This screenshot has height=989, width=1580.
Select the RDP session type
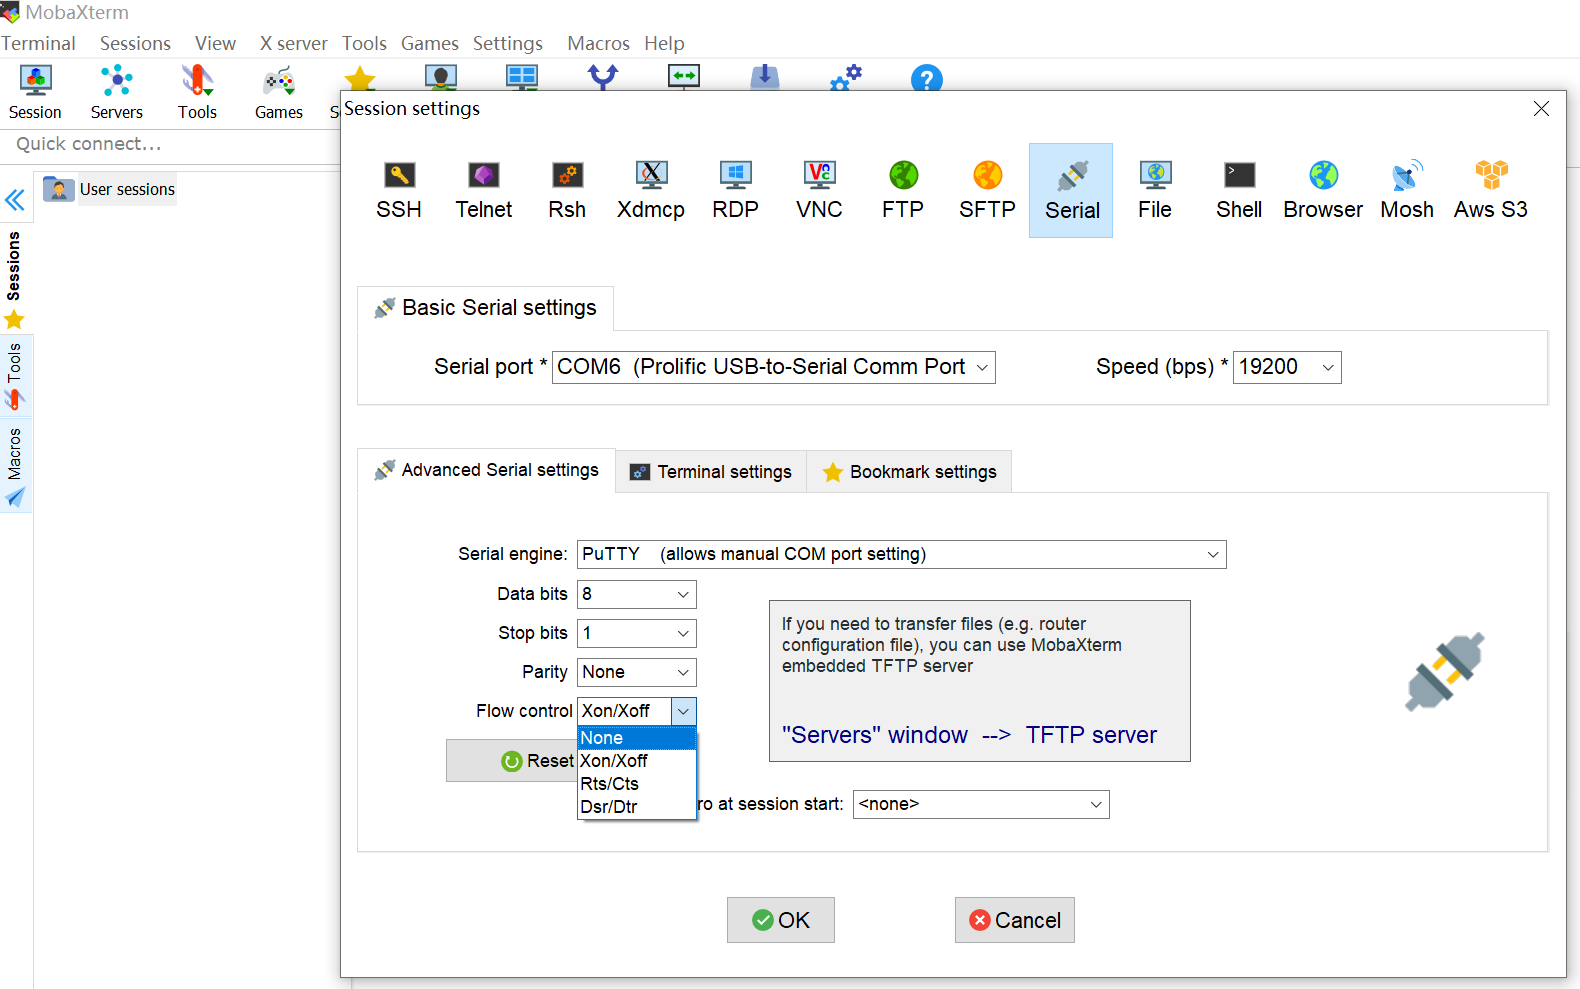(735, 190)
